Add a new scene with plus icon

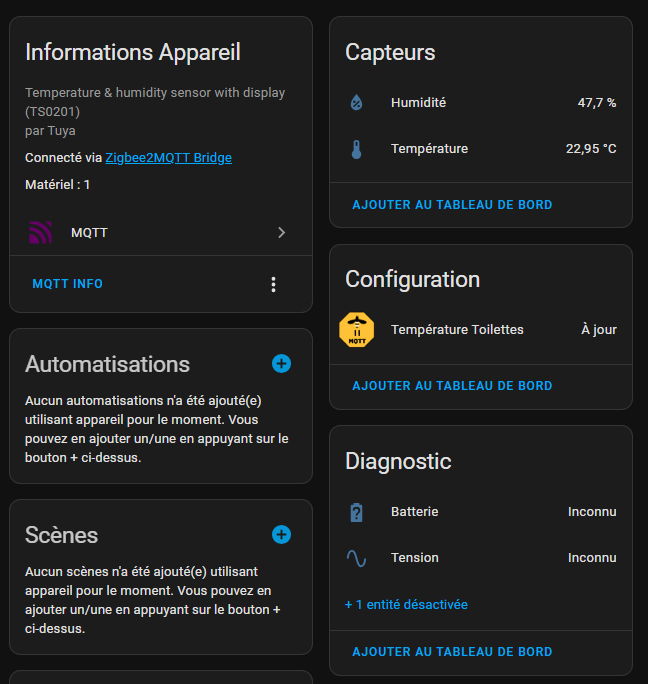[x=281, y=535]
